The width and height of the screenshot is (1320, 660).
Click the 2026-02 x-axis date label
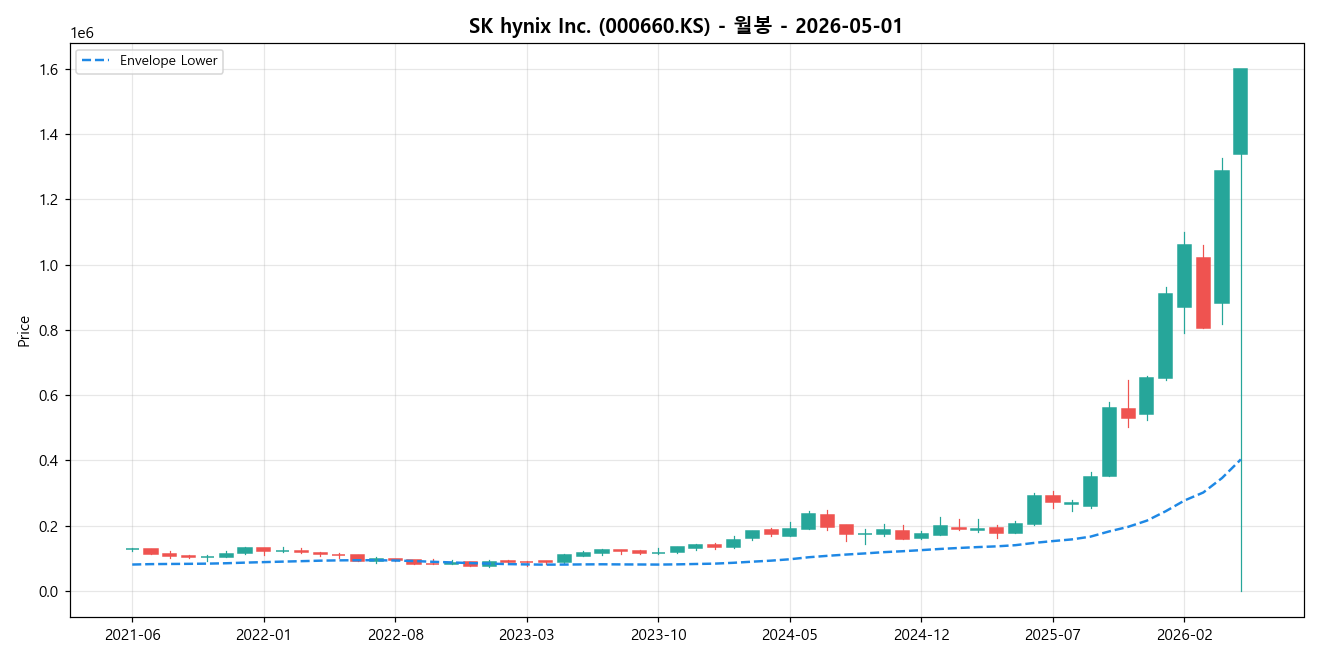[1184, 634]
